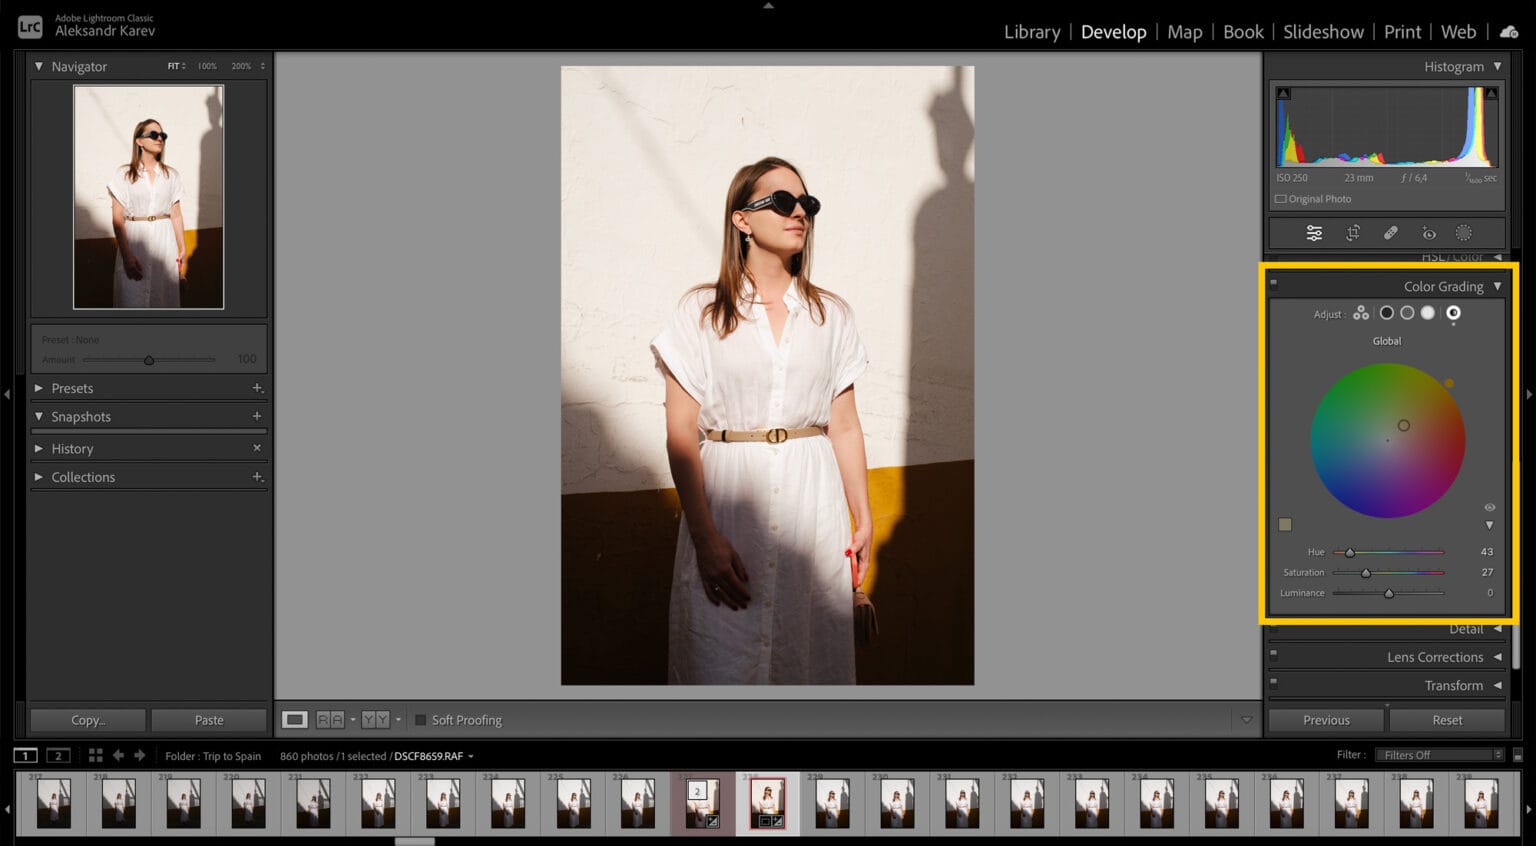Click the Saturation slider in Color Grading

(1367, 572)
